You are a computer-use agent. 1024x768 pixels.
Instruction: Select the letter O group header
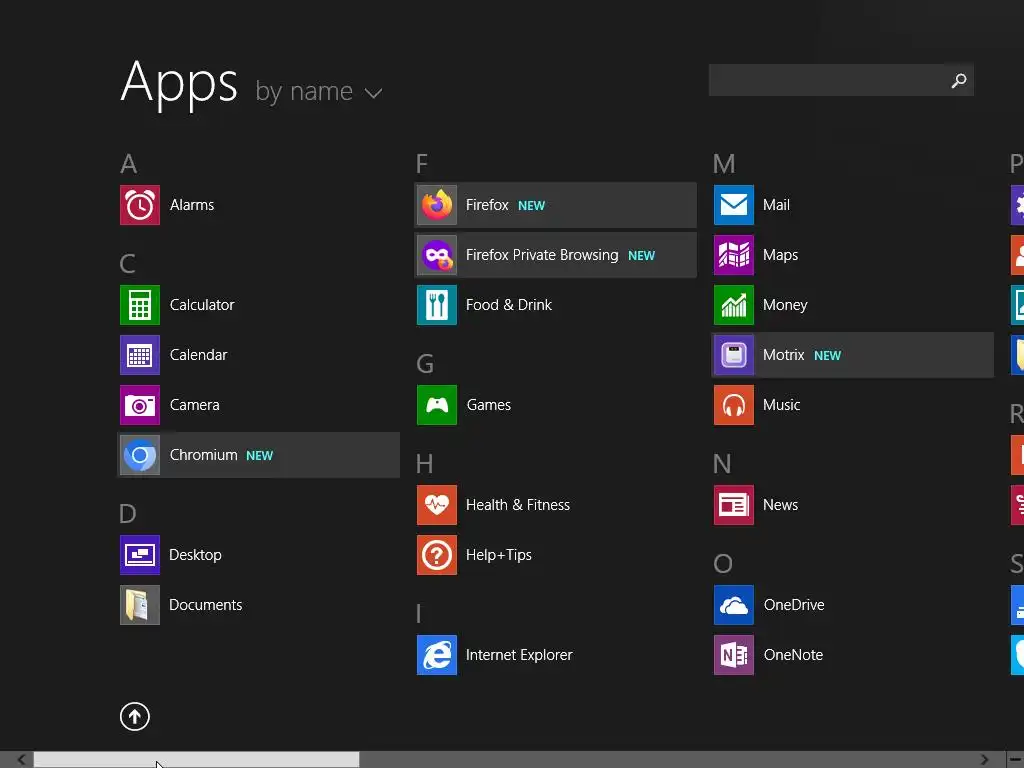723,564
